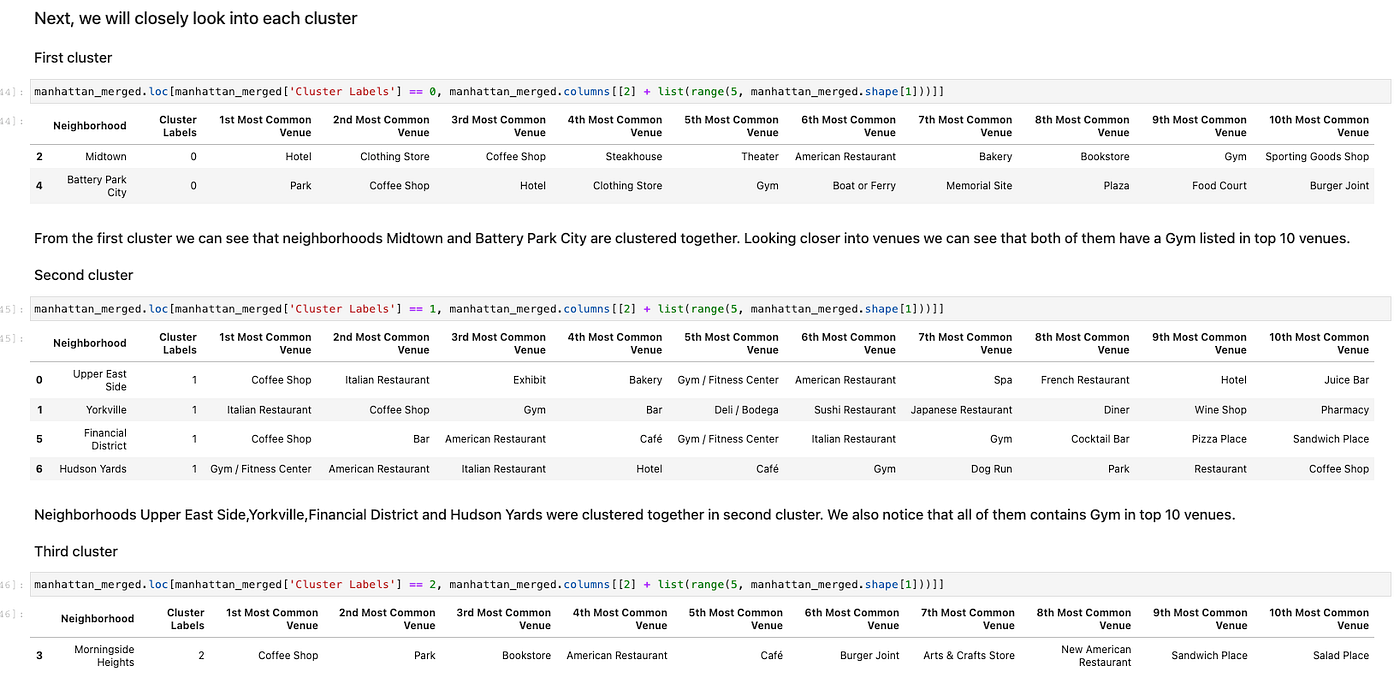
Task: Click the paragraph starting 'Neighborhoods Upper East Side,Yorkville'
Action: (635, 515)
